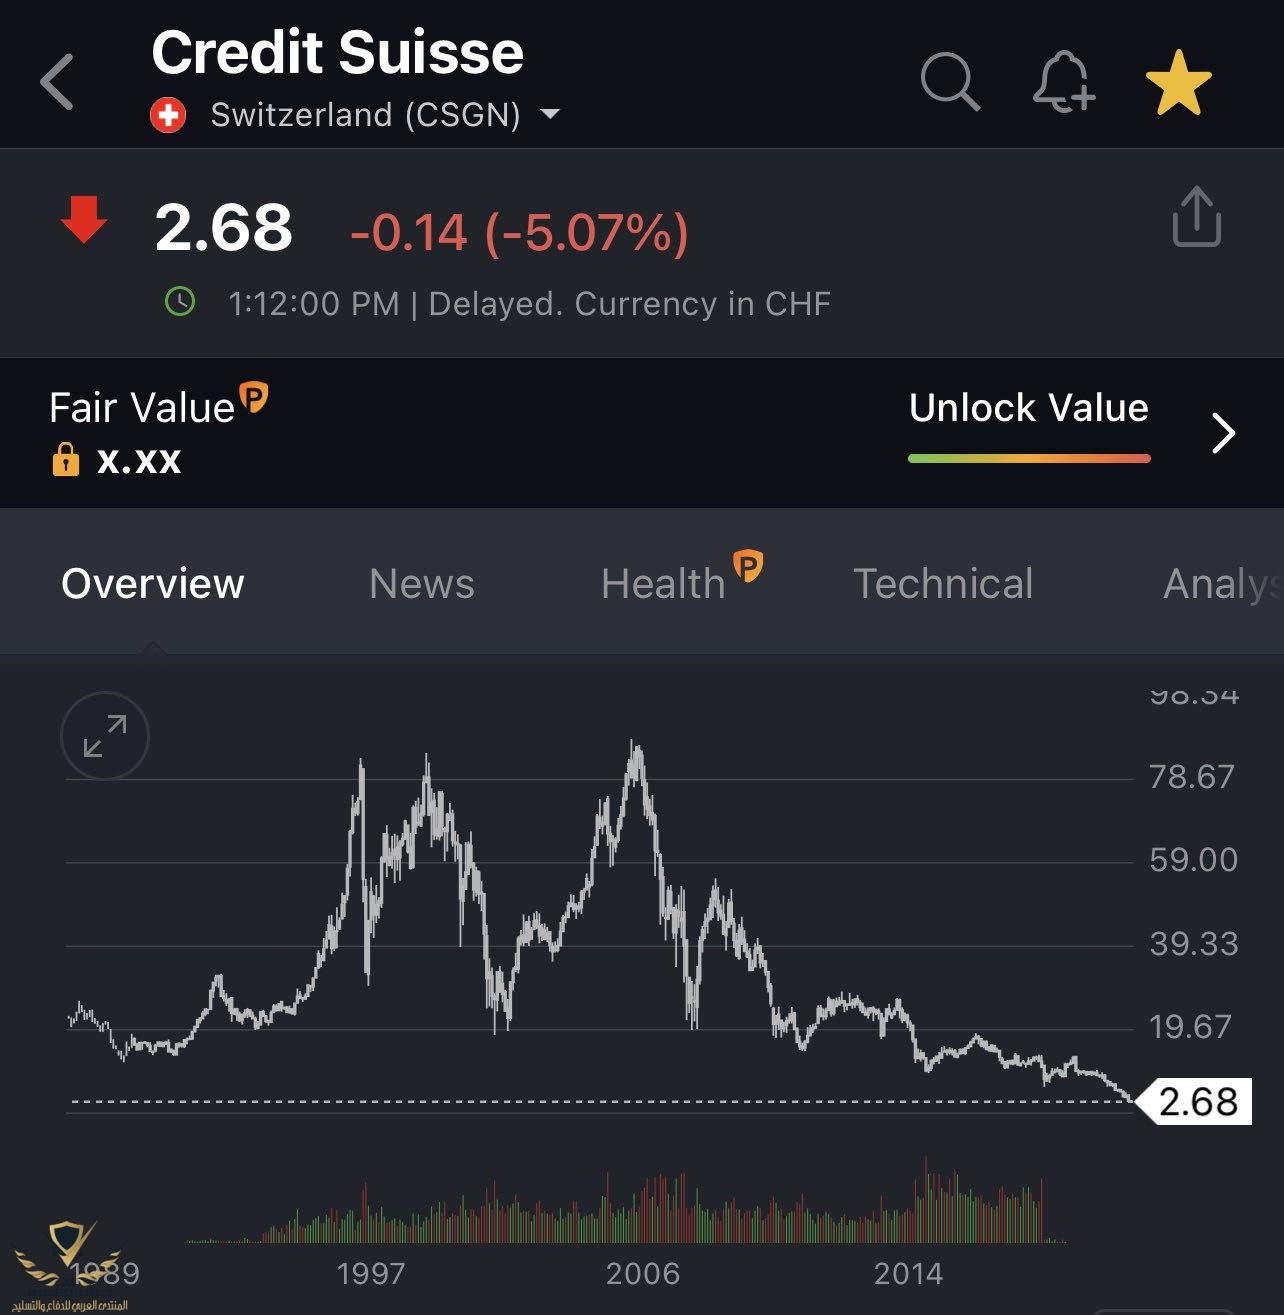Tap the padlock beside x.xx
The image size is (1284, 1315).
[66, 459]
